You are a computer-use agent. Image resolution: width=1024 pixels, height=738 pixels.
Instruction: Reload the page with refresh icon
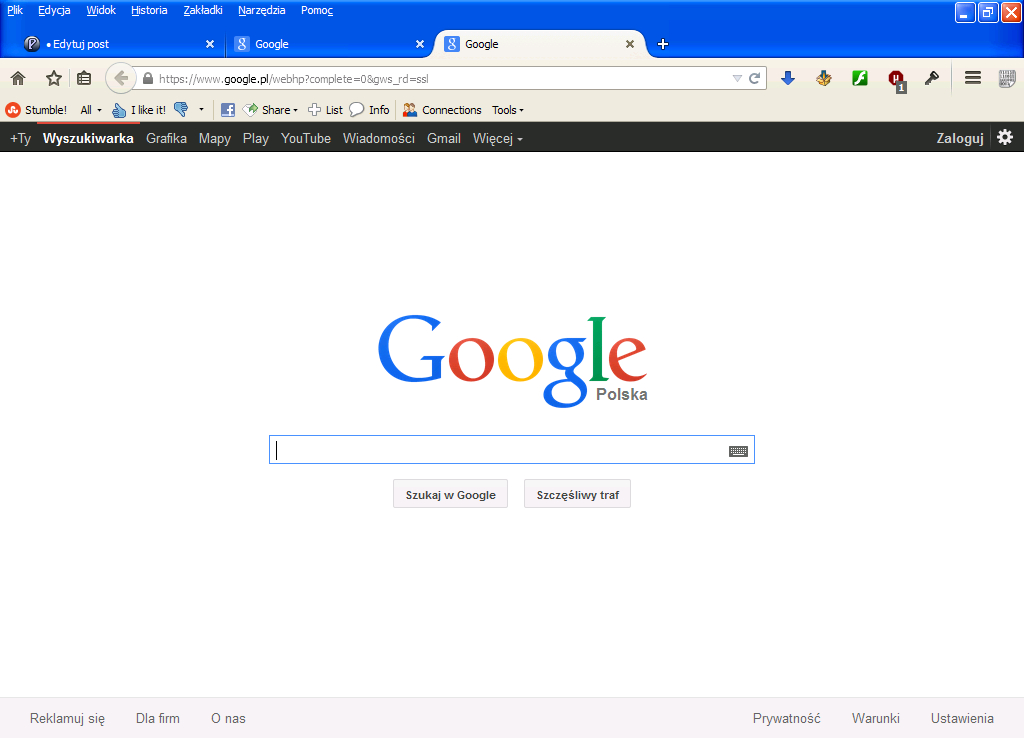click(754, 79)
